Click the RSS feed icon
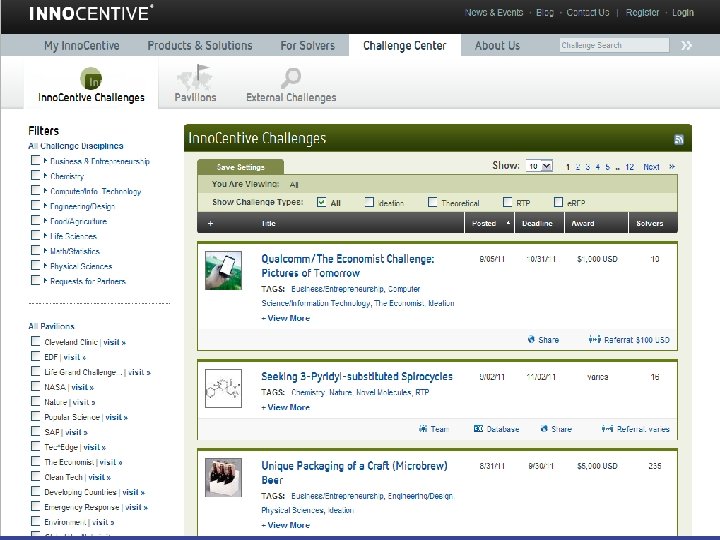The image size is (720, 540). (679, 140)
